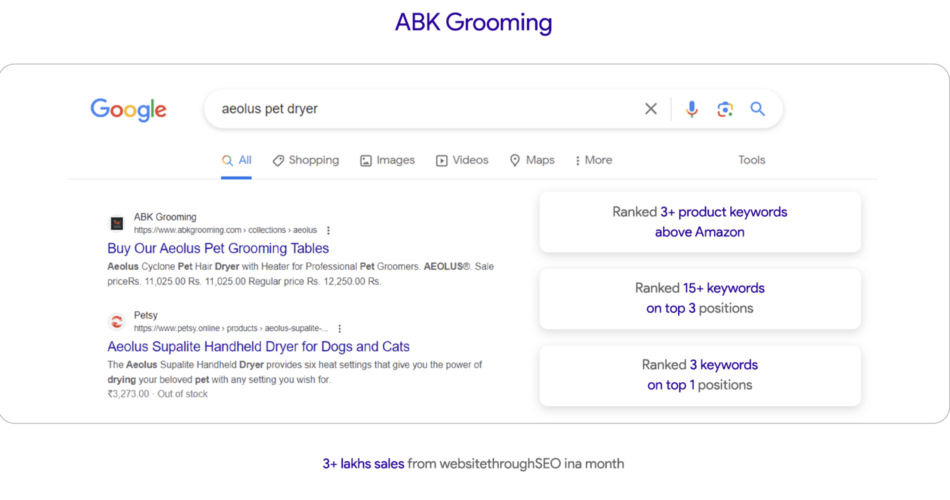950x500 pixels.
Task: Click the Google logo
Action: point(128,110)
